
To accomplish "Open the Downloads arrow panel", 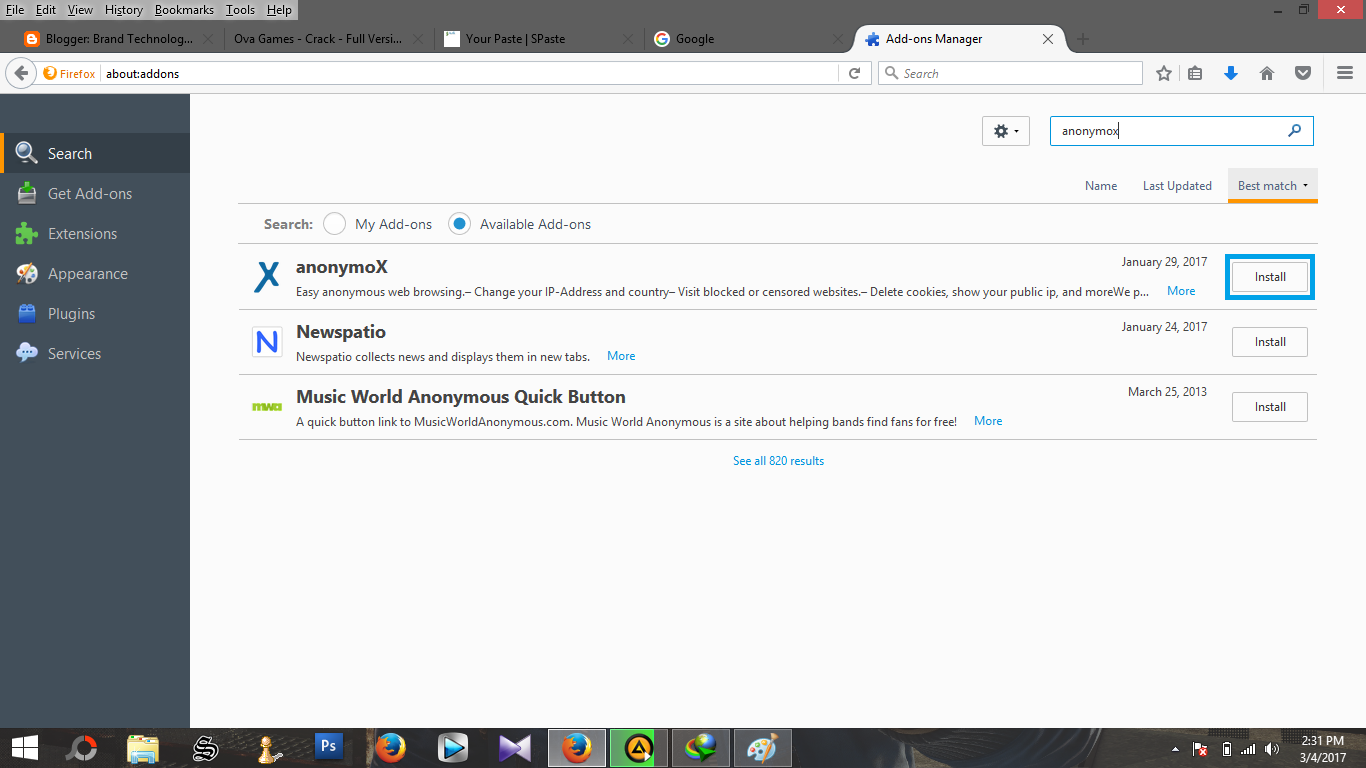I will pos(1231,73).
